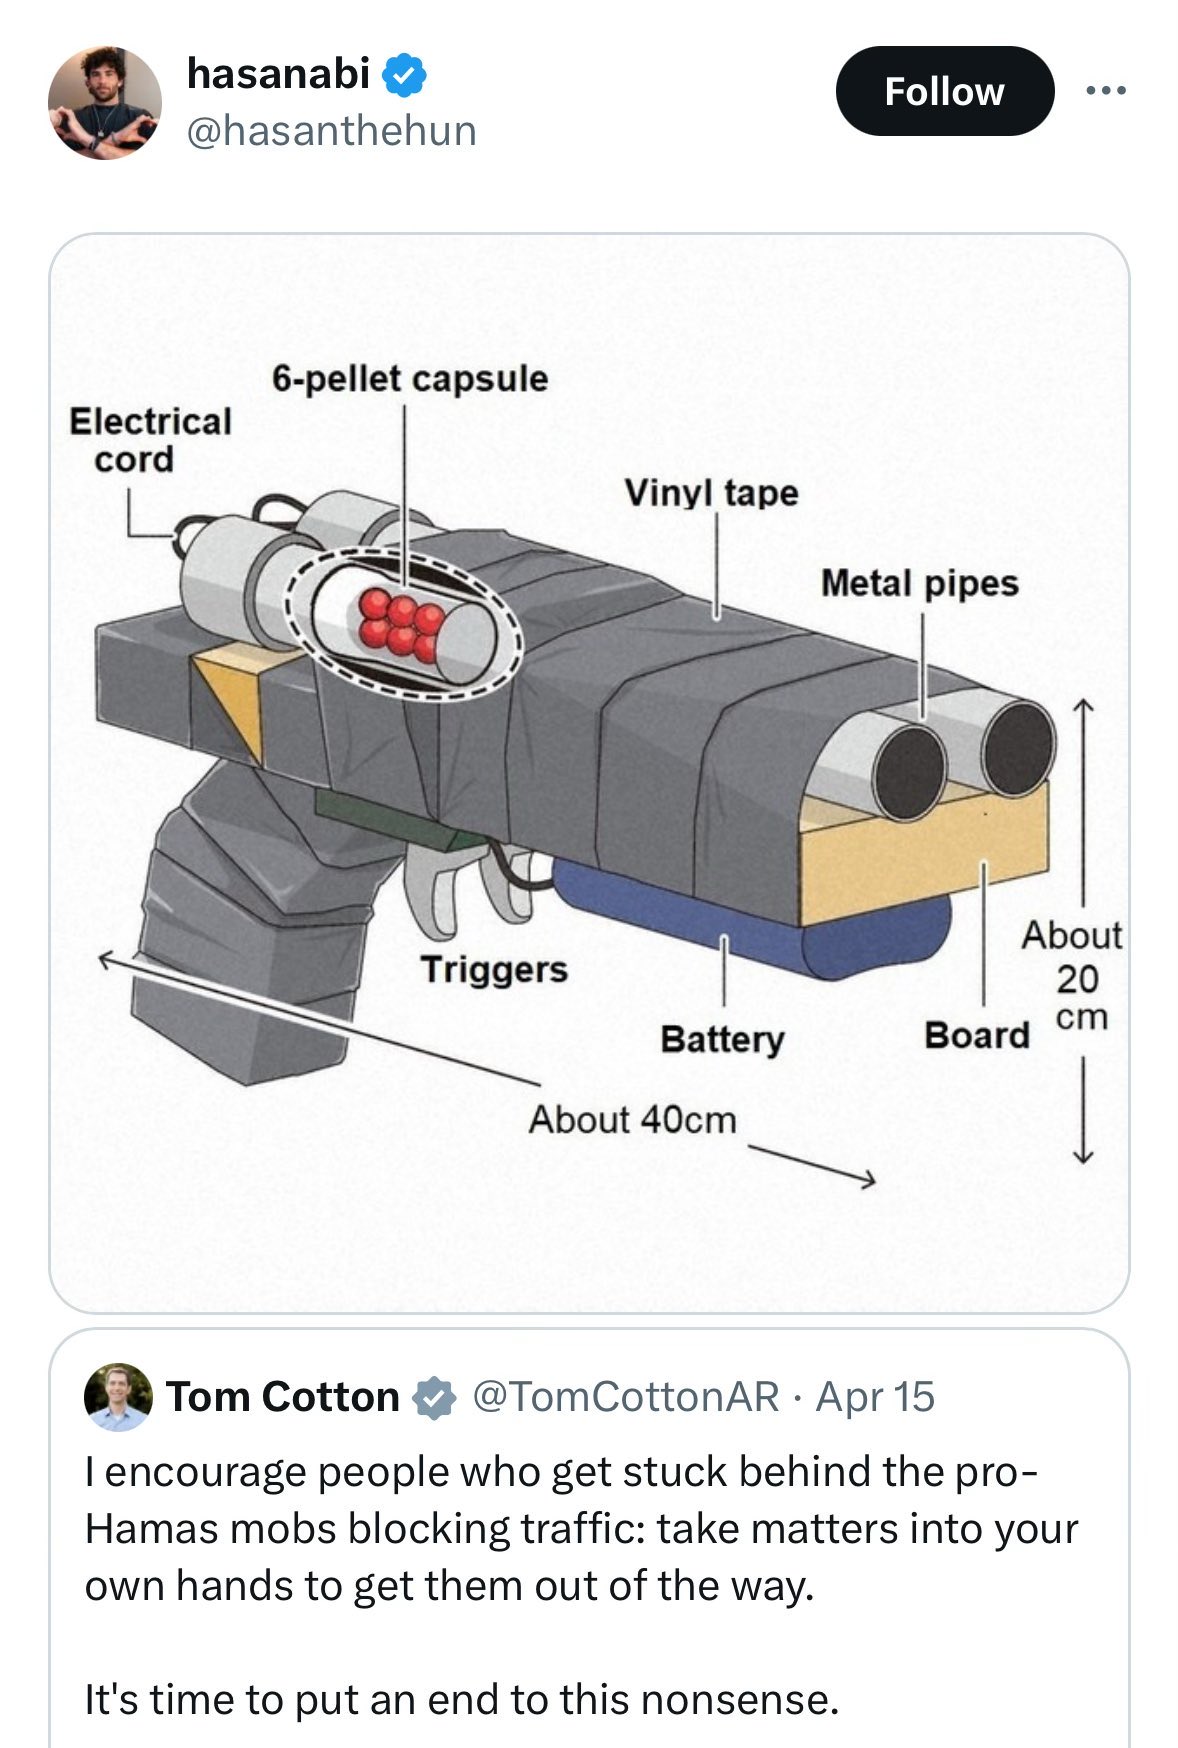This screenshot has height=1748, width=1178.
Task: Click the Apr 15 timestamp
Action: [875, 1397]
